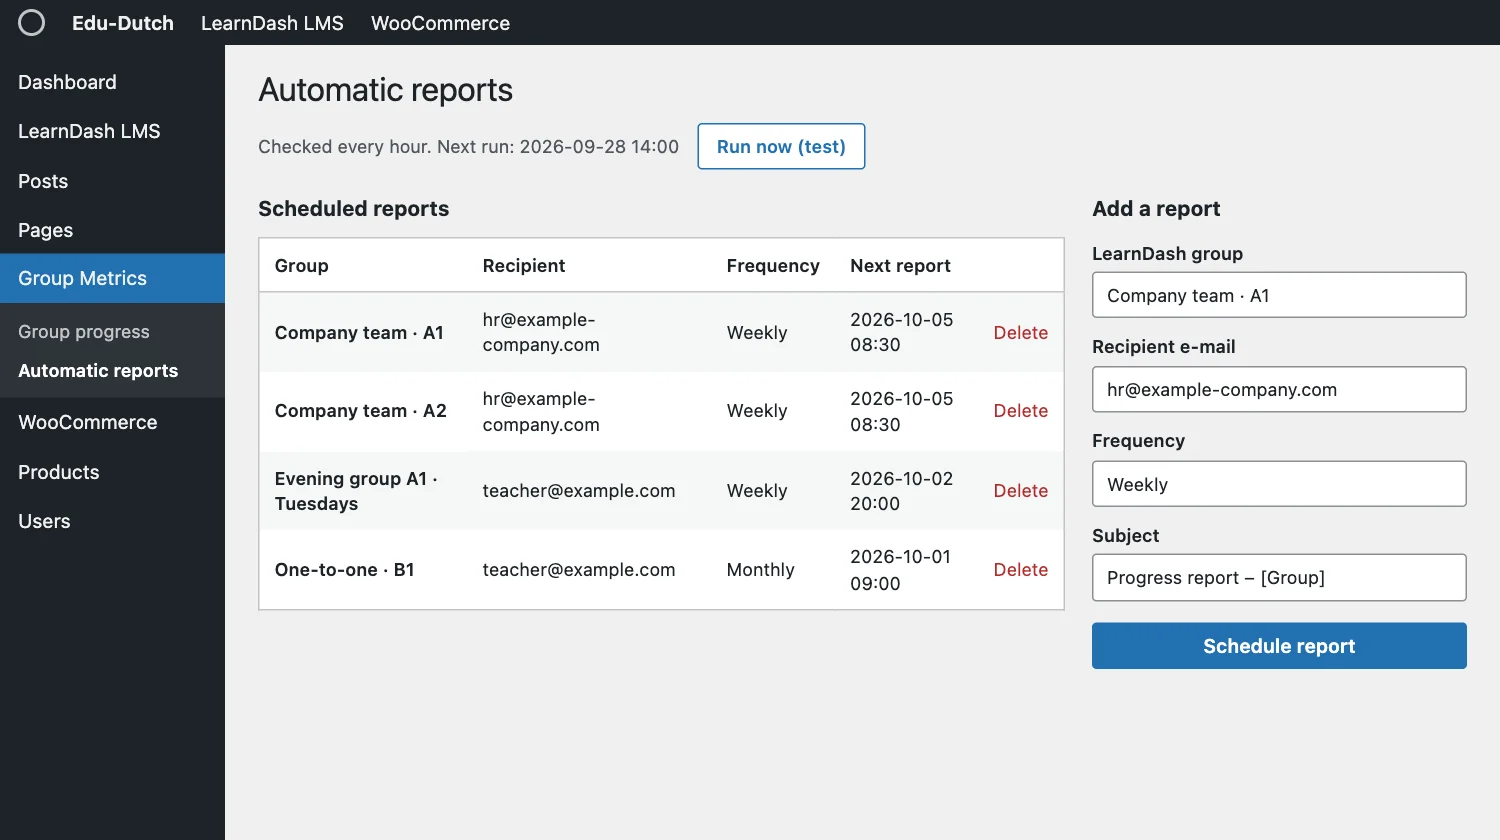Screen dimensions: 1500x840
Task: Open WooCommerce in the top admin bar
Action: [x=440, y=23]
